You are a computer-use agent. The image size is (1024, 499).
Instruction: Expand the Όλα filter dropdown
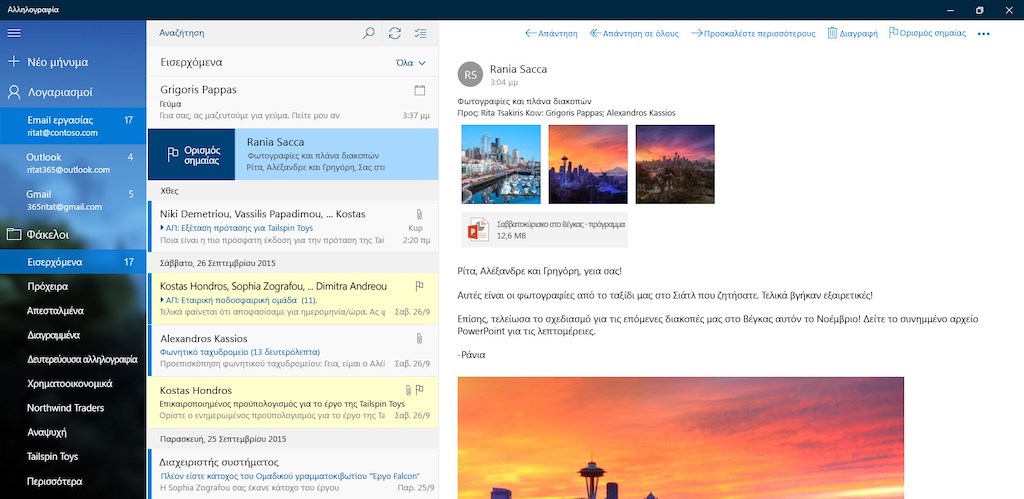[411, 62]
